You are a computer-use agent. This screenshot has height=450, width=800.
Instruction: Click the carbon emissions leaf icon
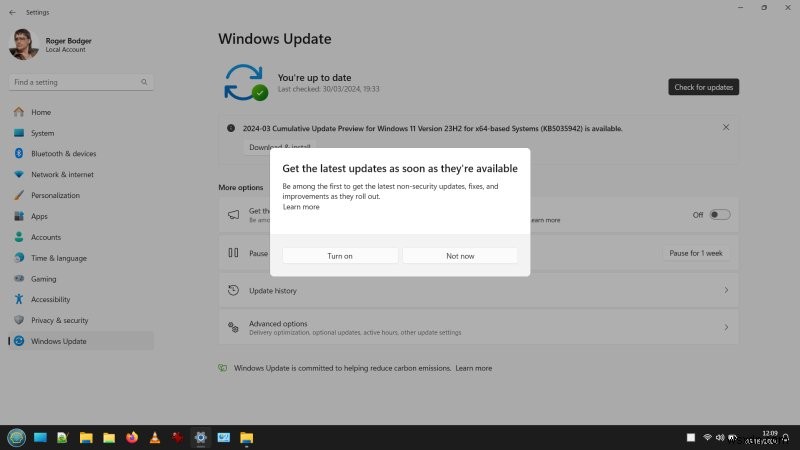click(x=222, y=368)
